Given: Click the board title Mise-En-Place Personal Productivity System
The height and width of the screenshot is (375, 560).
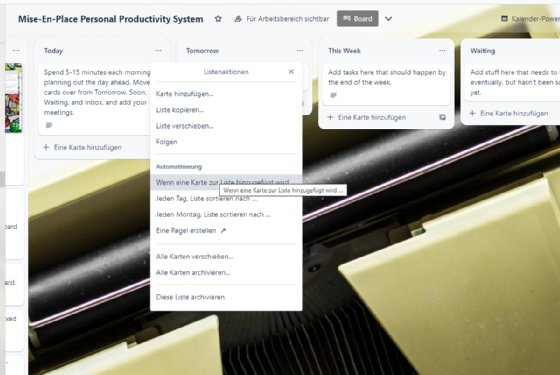Looking at the screenshot, I should 111,19.
